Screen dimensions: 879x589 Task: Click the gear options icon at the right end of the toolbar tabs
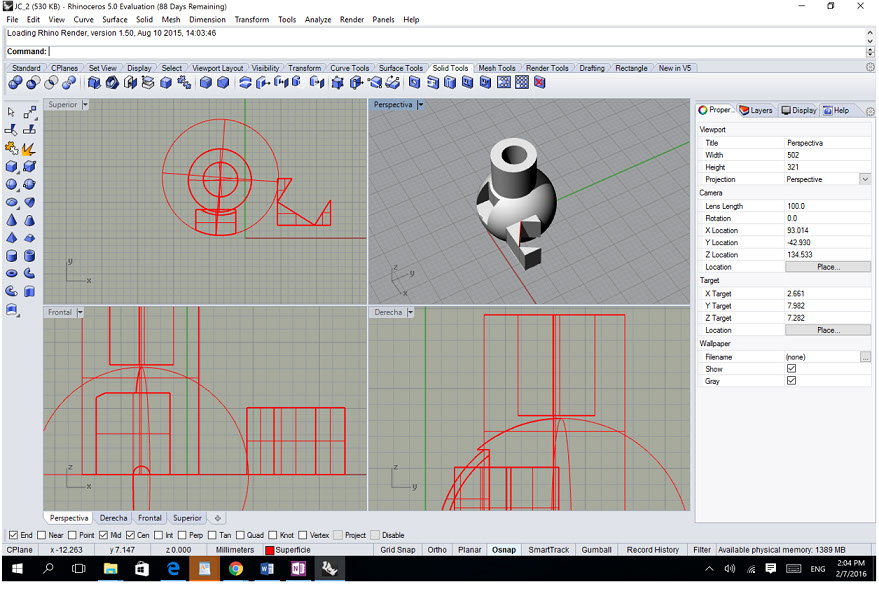coord(870,67)
